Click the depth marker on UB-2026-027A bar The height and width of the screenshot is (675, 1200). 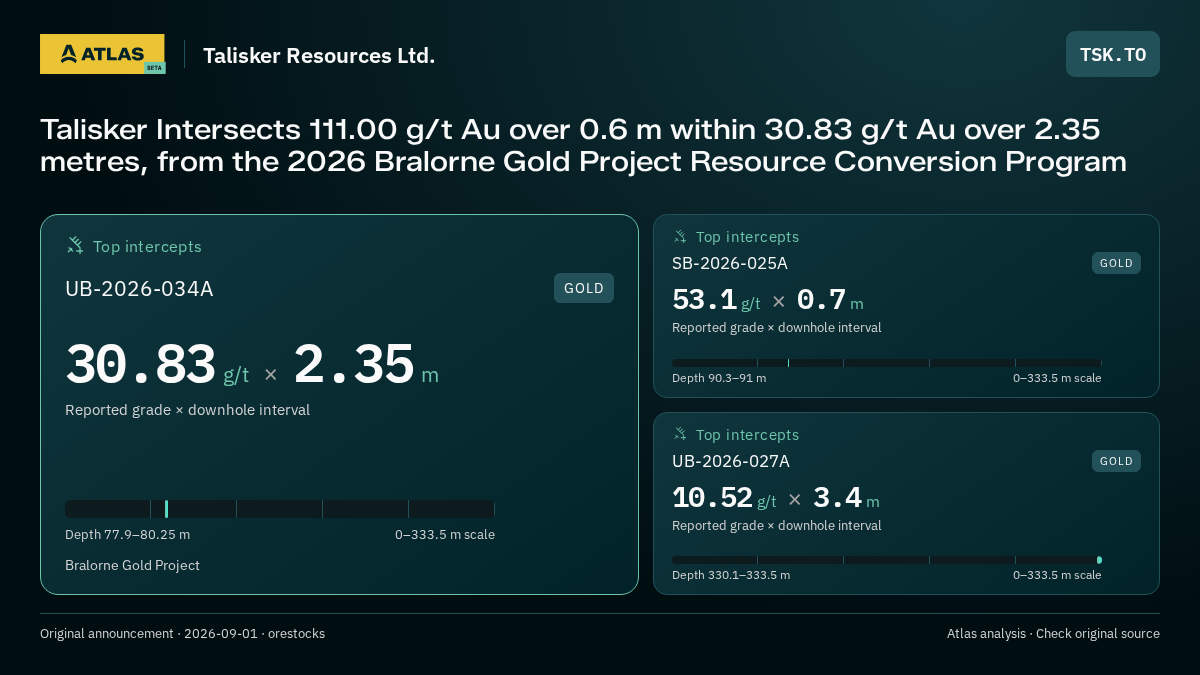pos(1099,560)
